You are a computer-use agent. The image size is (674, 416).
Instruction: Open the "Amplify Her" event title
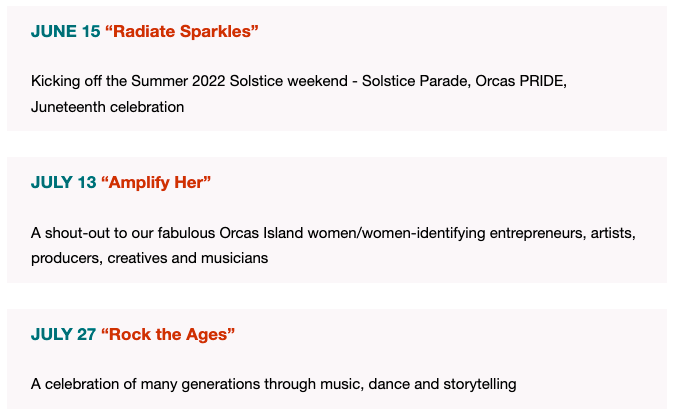(156, 182)
